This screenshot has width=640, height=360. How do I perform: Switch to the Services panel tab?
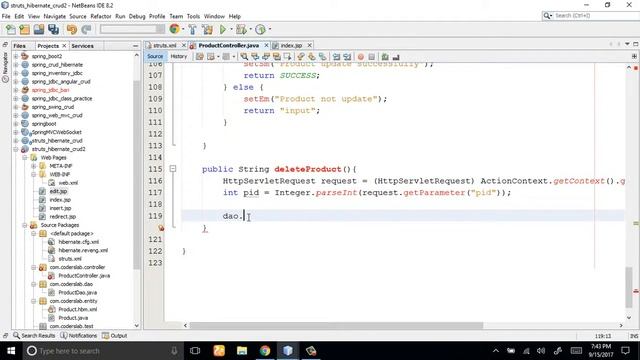[82, 46]
